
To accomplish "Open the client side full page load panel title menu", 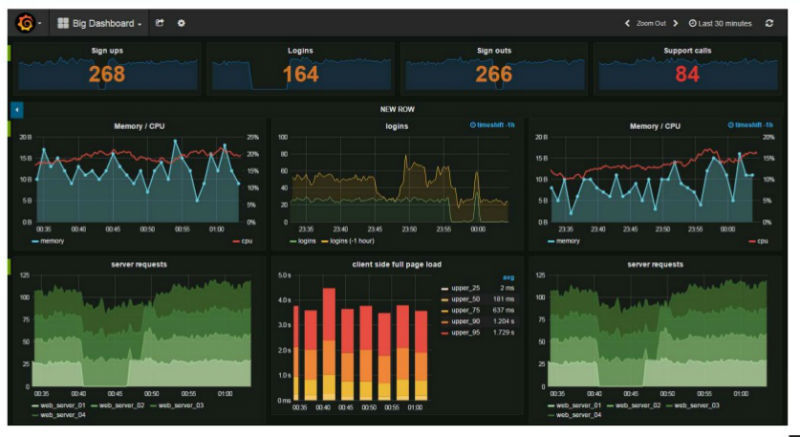I will [396, 265].
